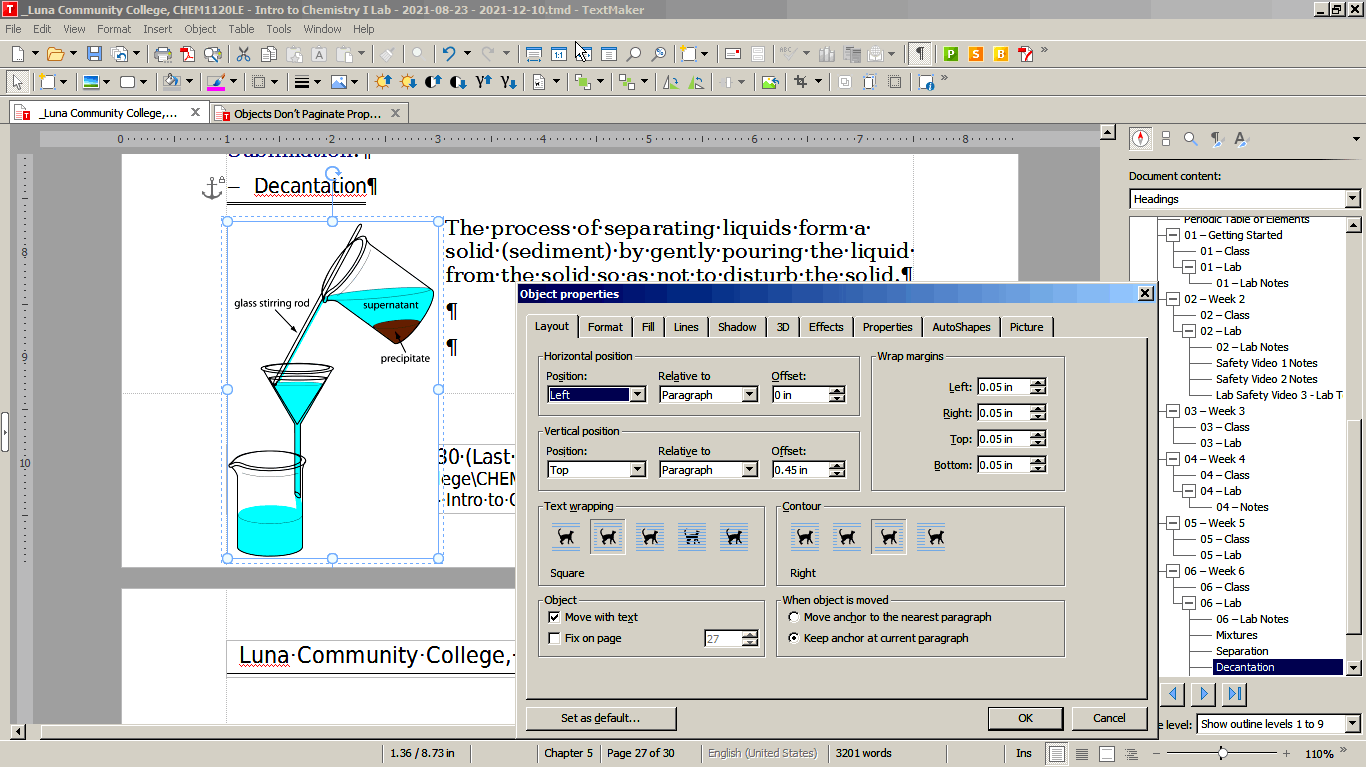
Task: Enable the Fix on page checkbox
Action: click(x=554, y=639)
